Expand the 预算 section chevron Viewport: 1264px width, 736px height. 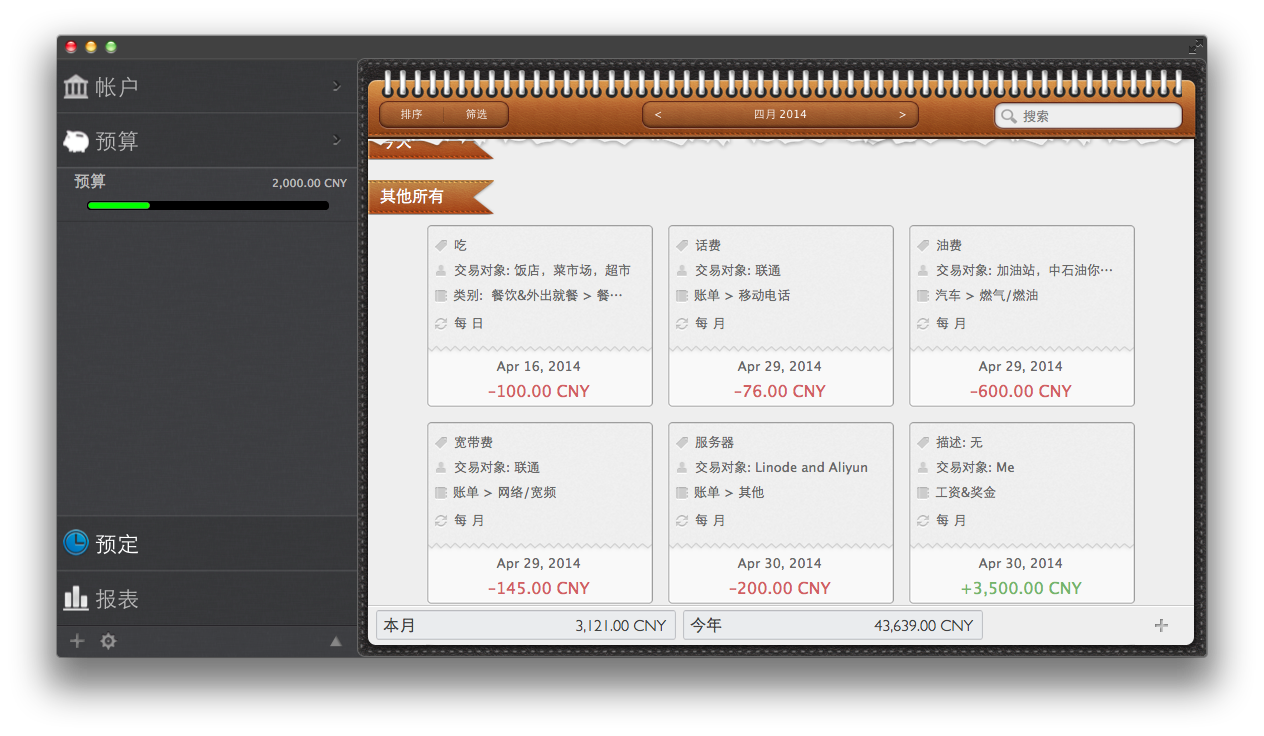337,140
